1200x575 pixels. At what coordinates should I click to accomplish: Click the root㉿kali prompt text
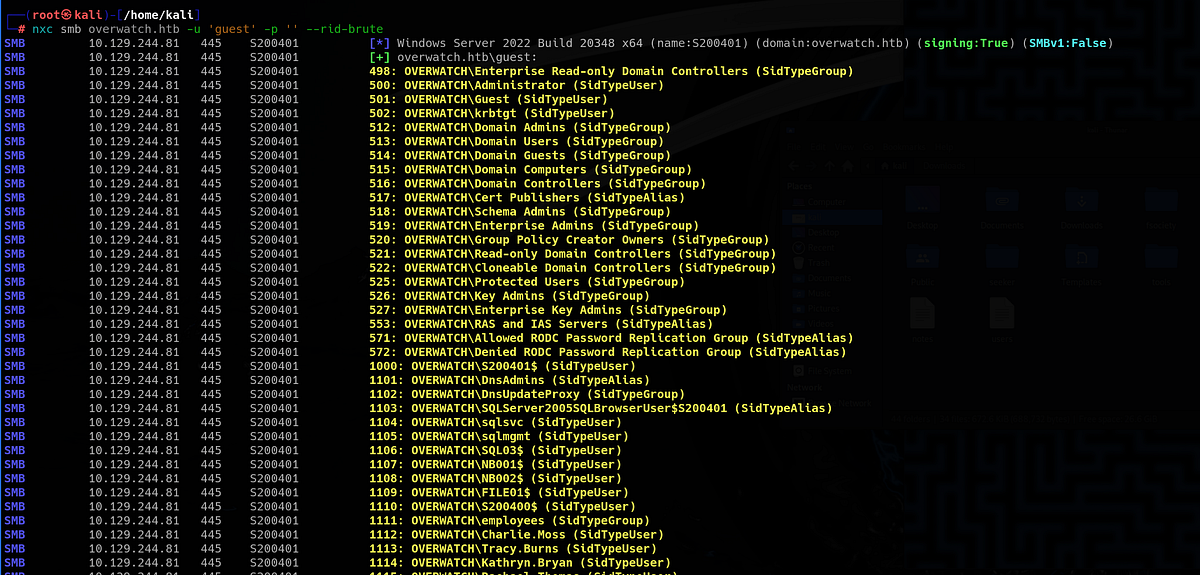coord(65,13)
